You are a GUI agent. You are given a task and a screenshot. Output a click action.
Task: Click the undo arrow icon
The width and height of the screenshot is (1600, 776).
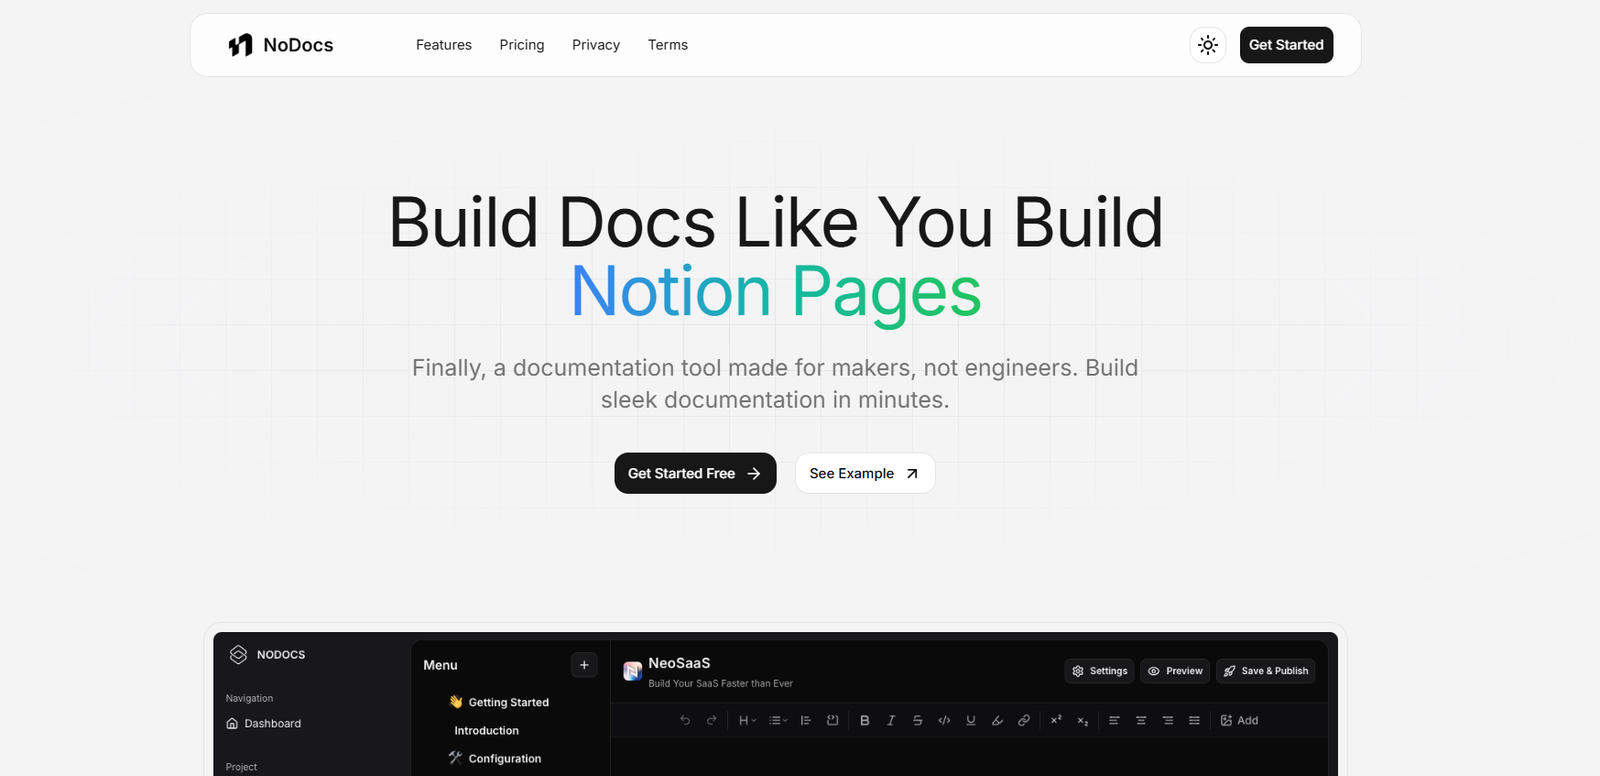pos(685,720)
